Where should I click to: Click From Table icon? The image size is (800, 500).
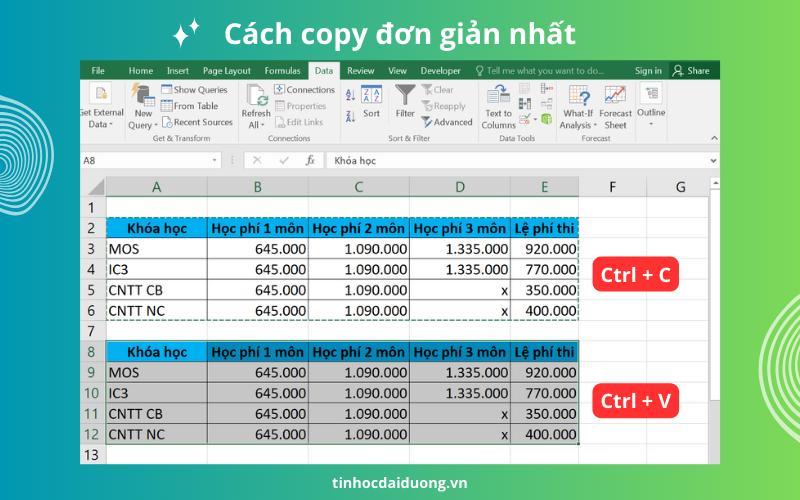[x=190, y=106]
